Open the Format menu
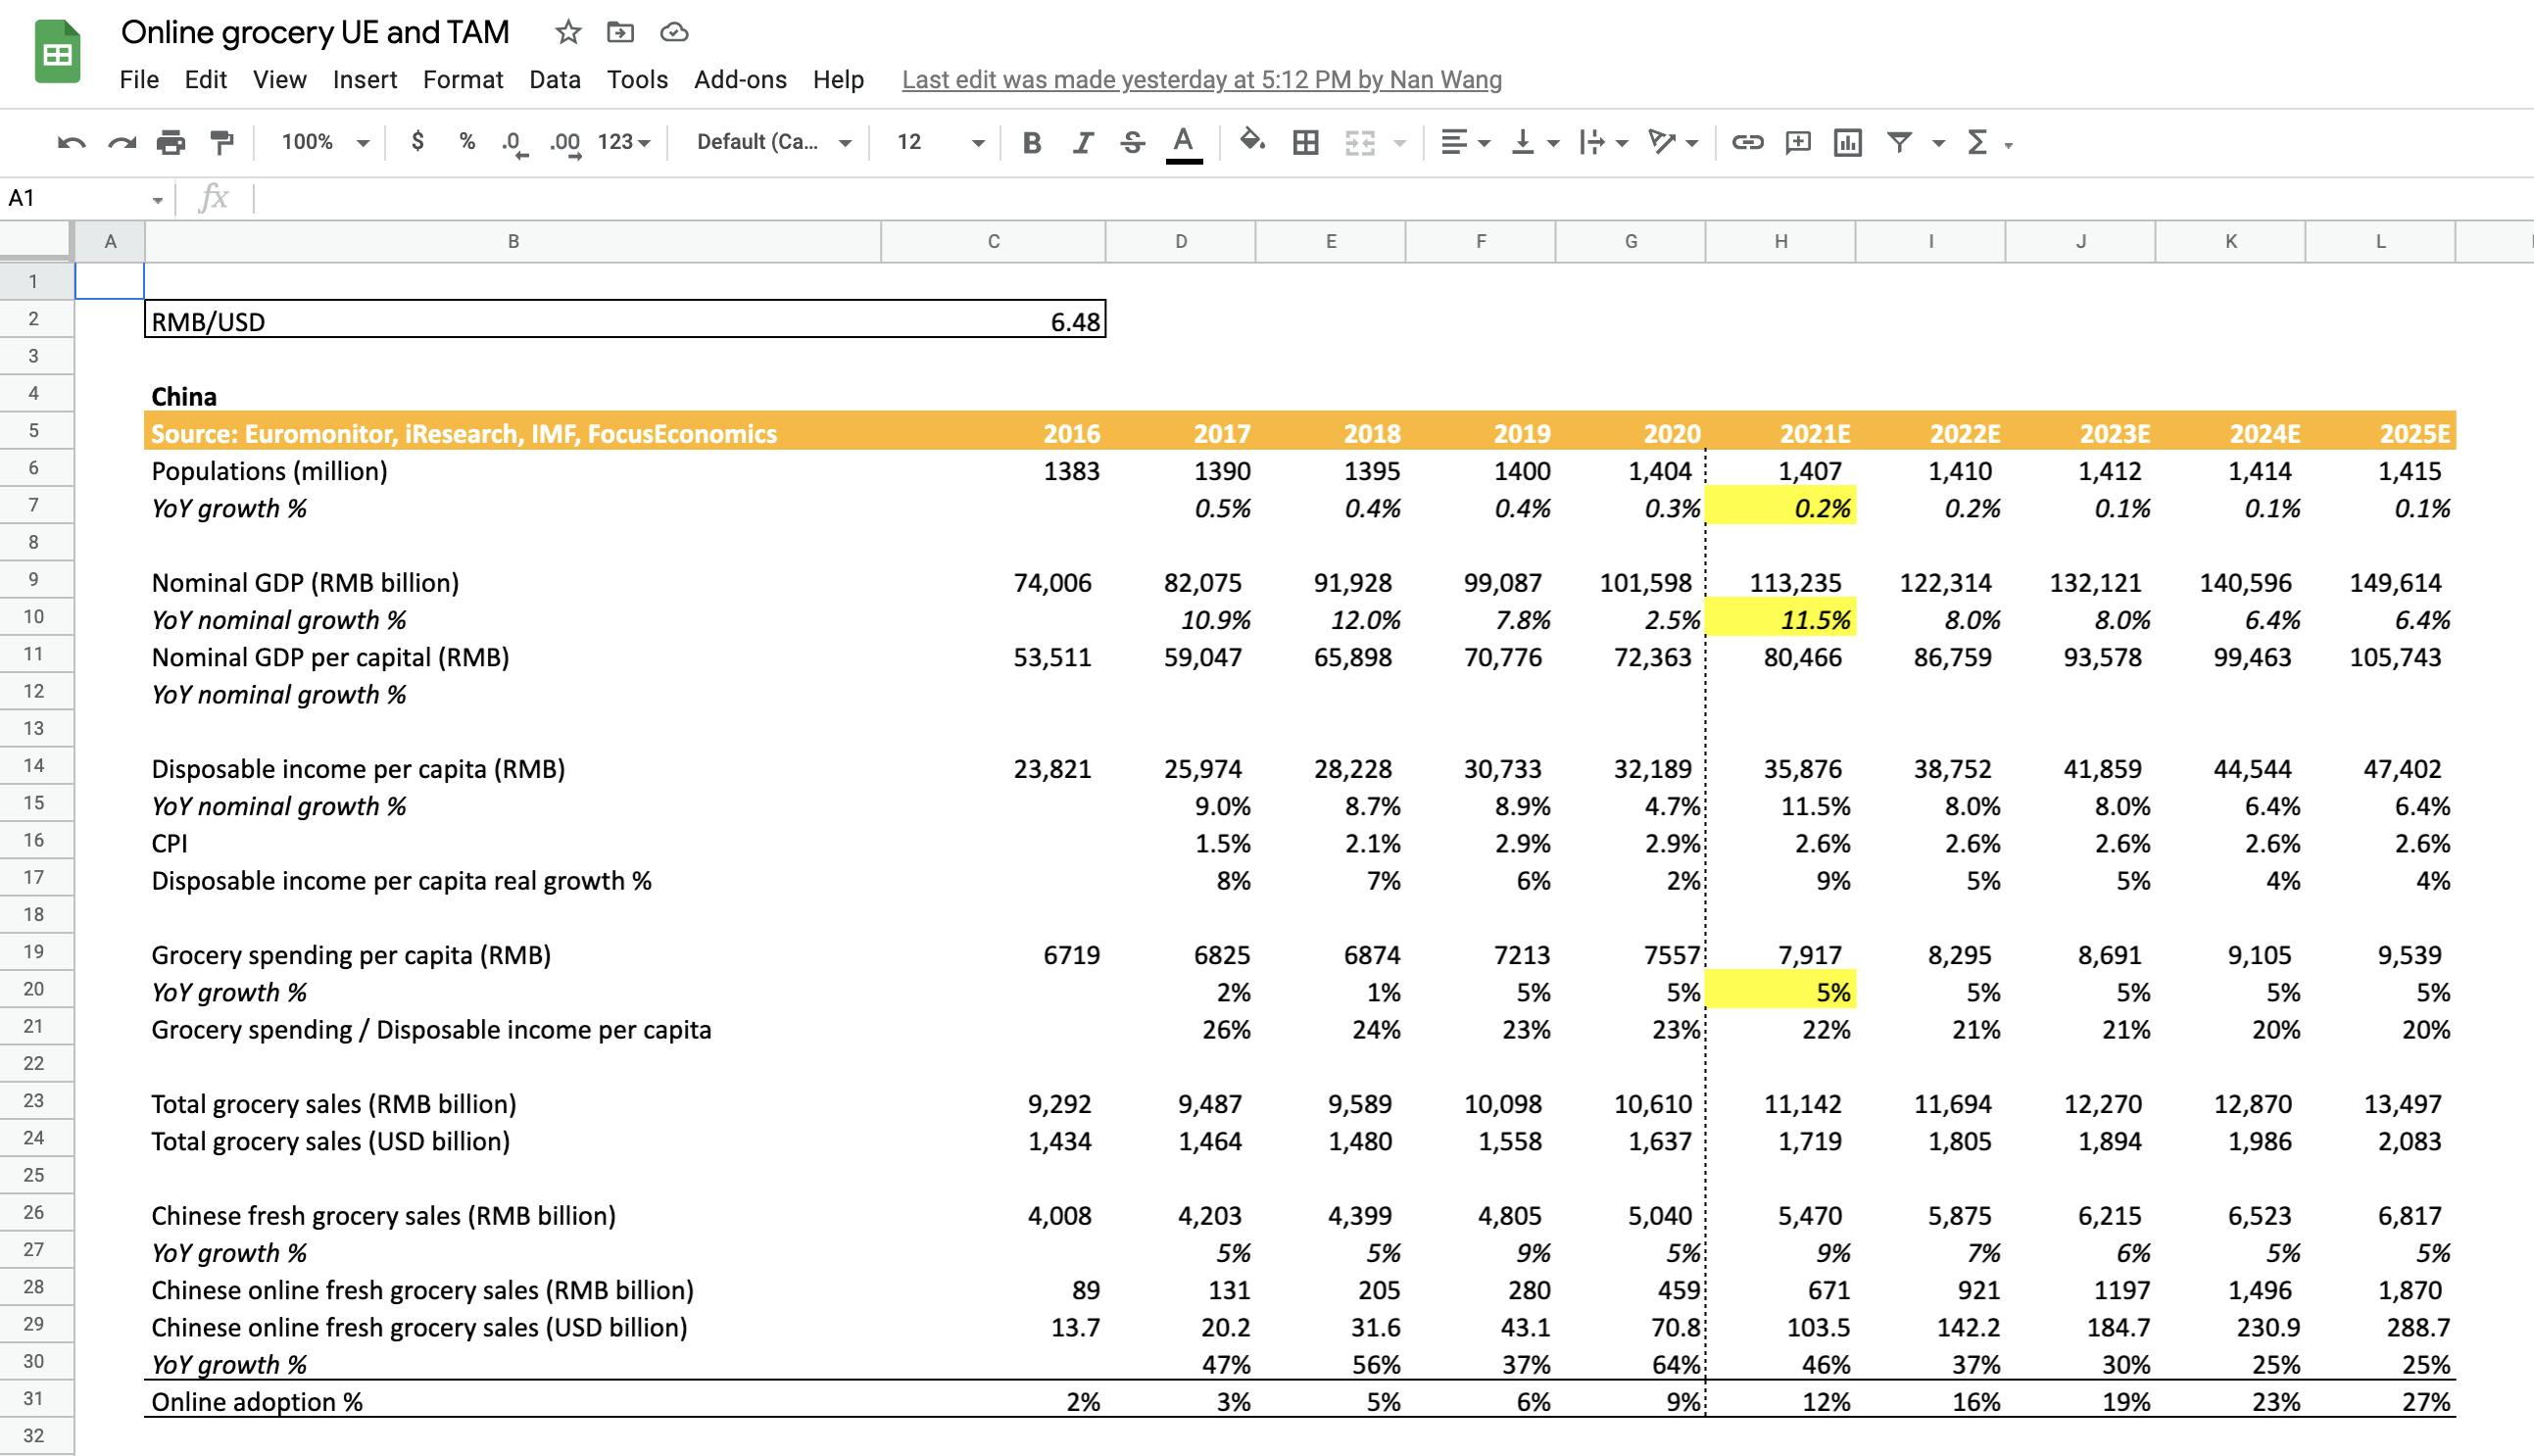Screen dimensions: 2534x1456 (463, 80)
